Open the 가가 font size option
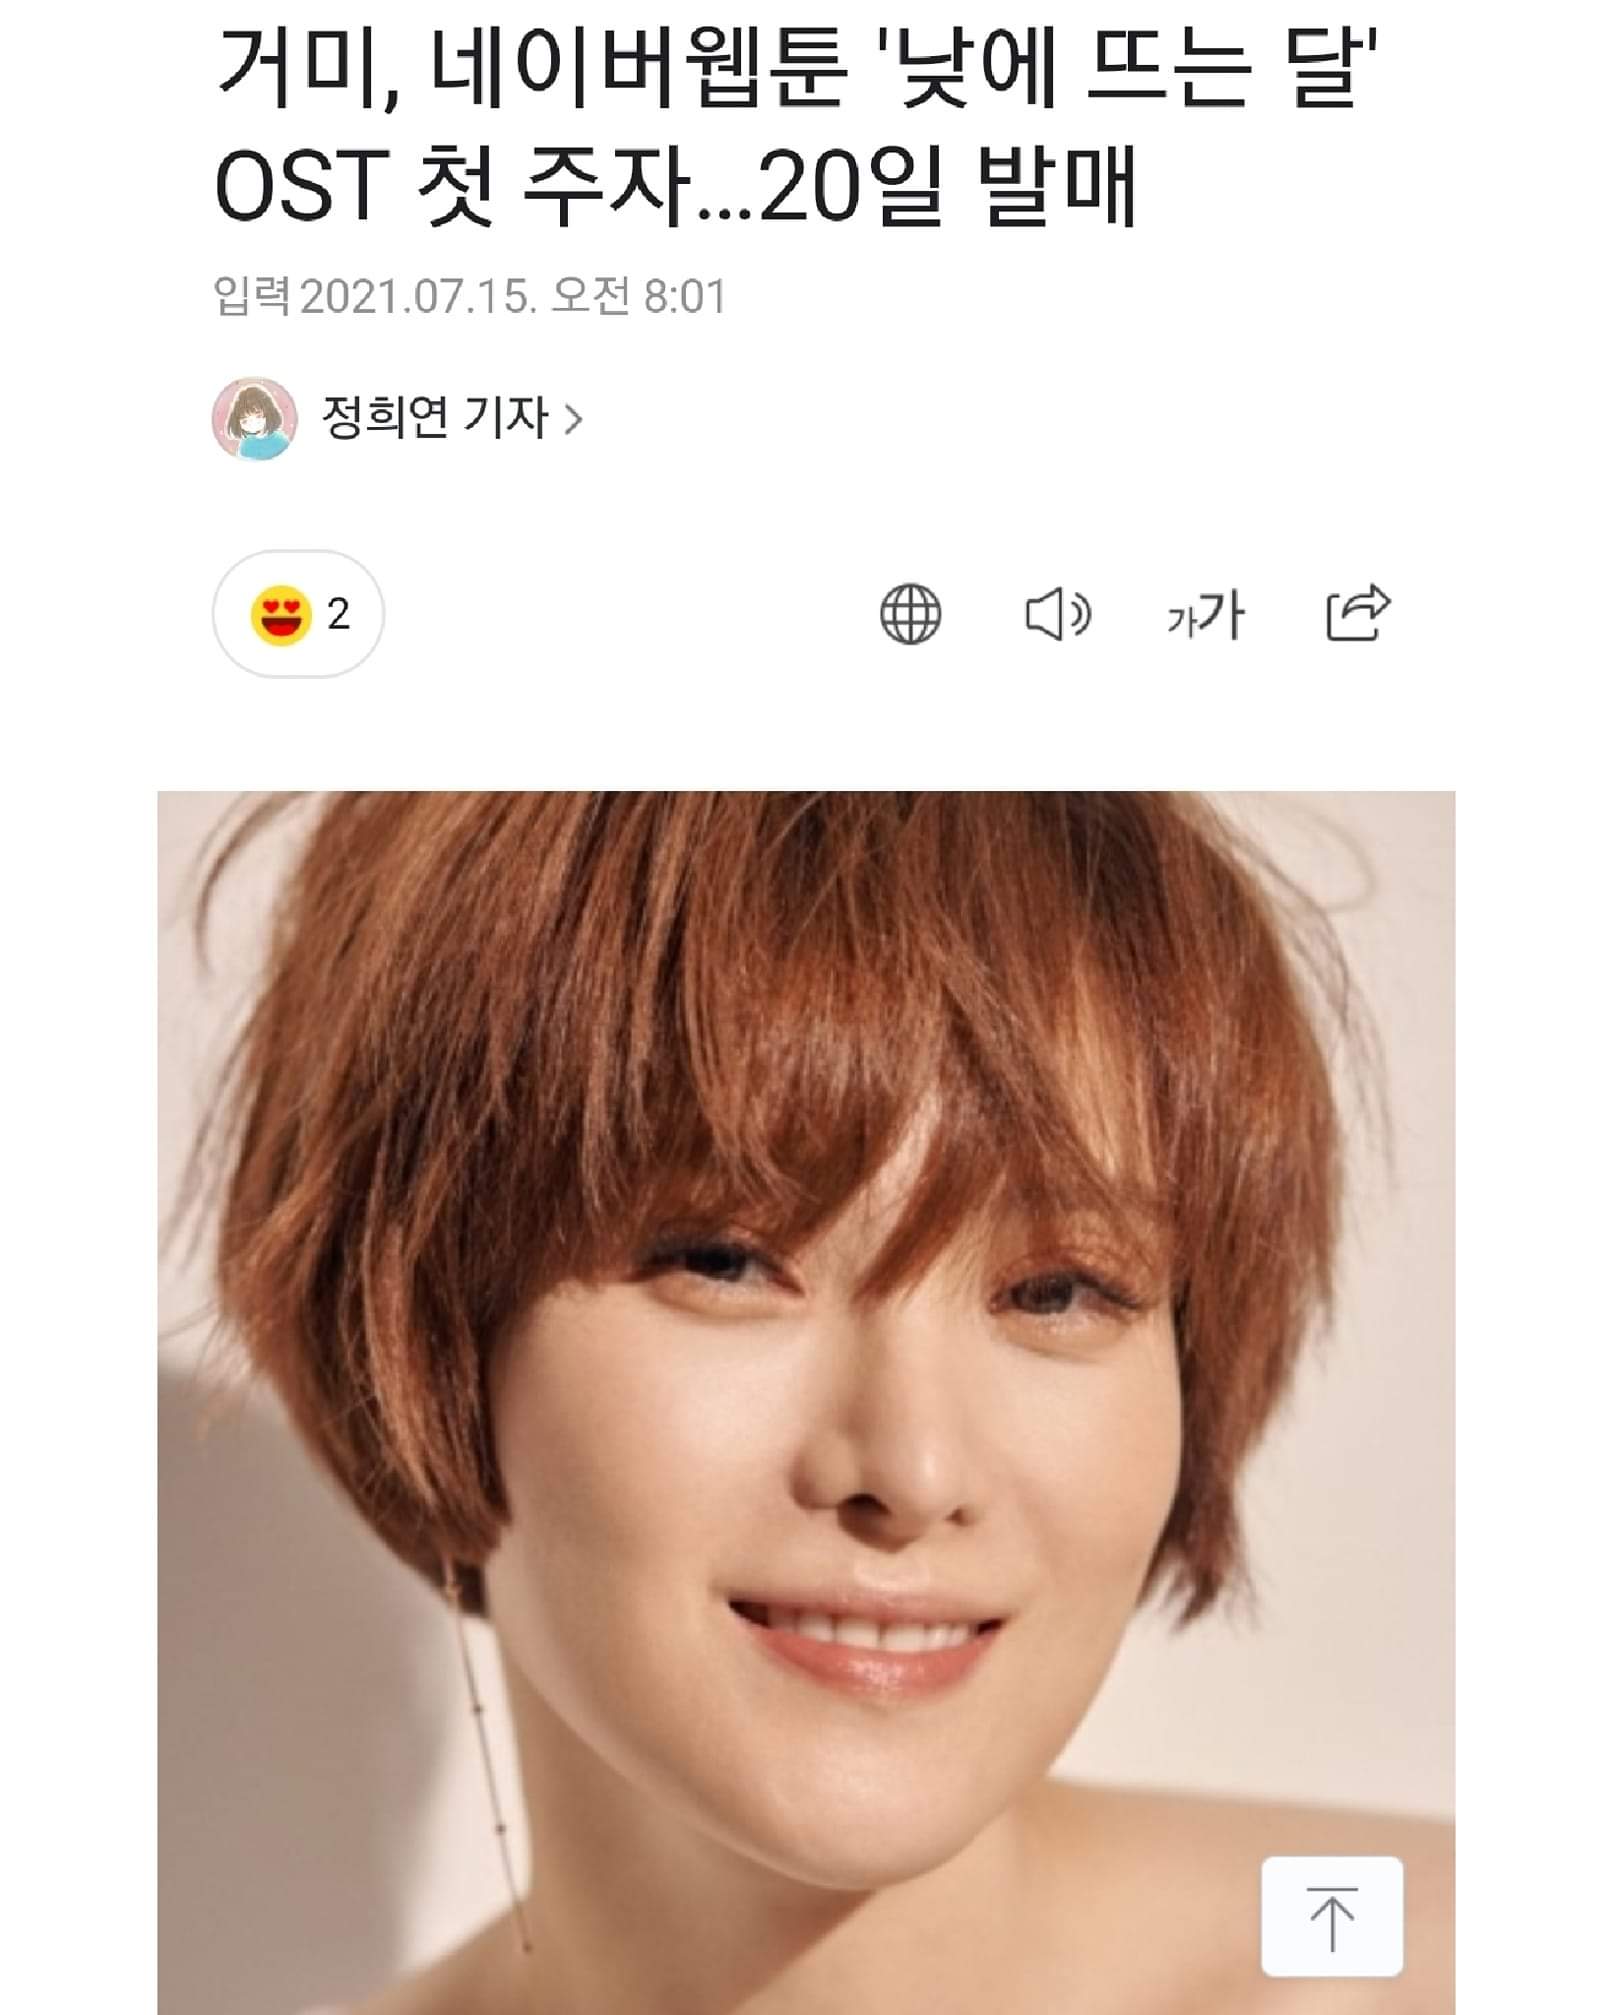 [x=1205, y=614]
